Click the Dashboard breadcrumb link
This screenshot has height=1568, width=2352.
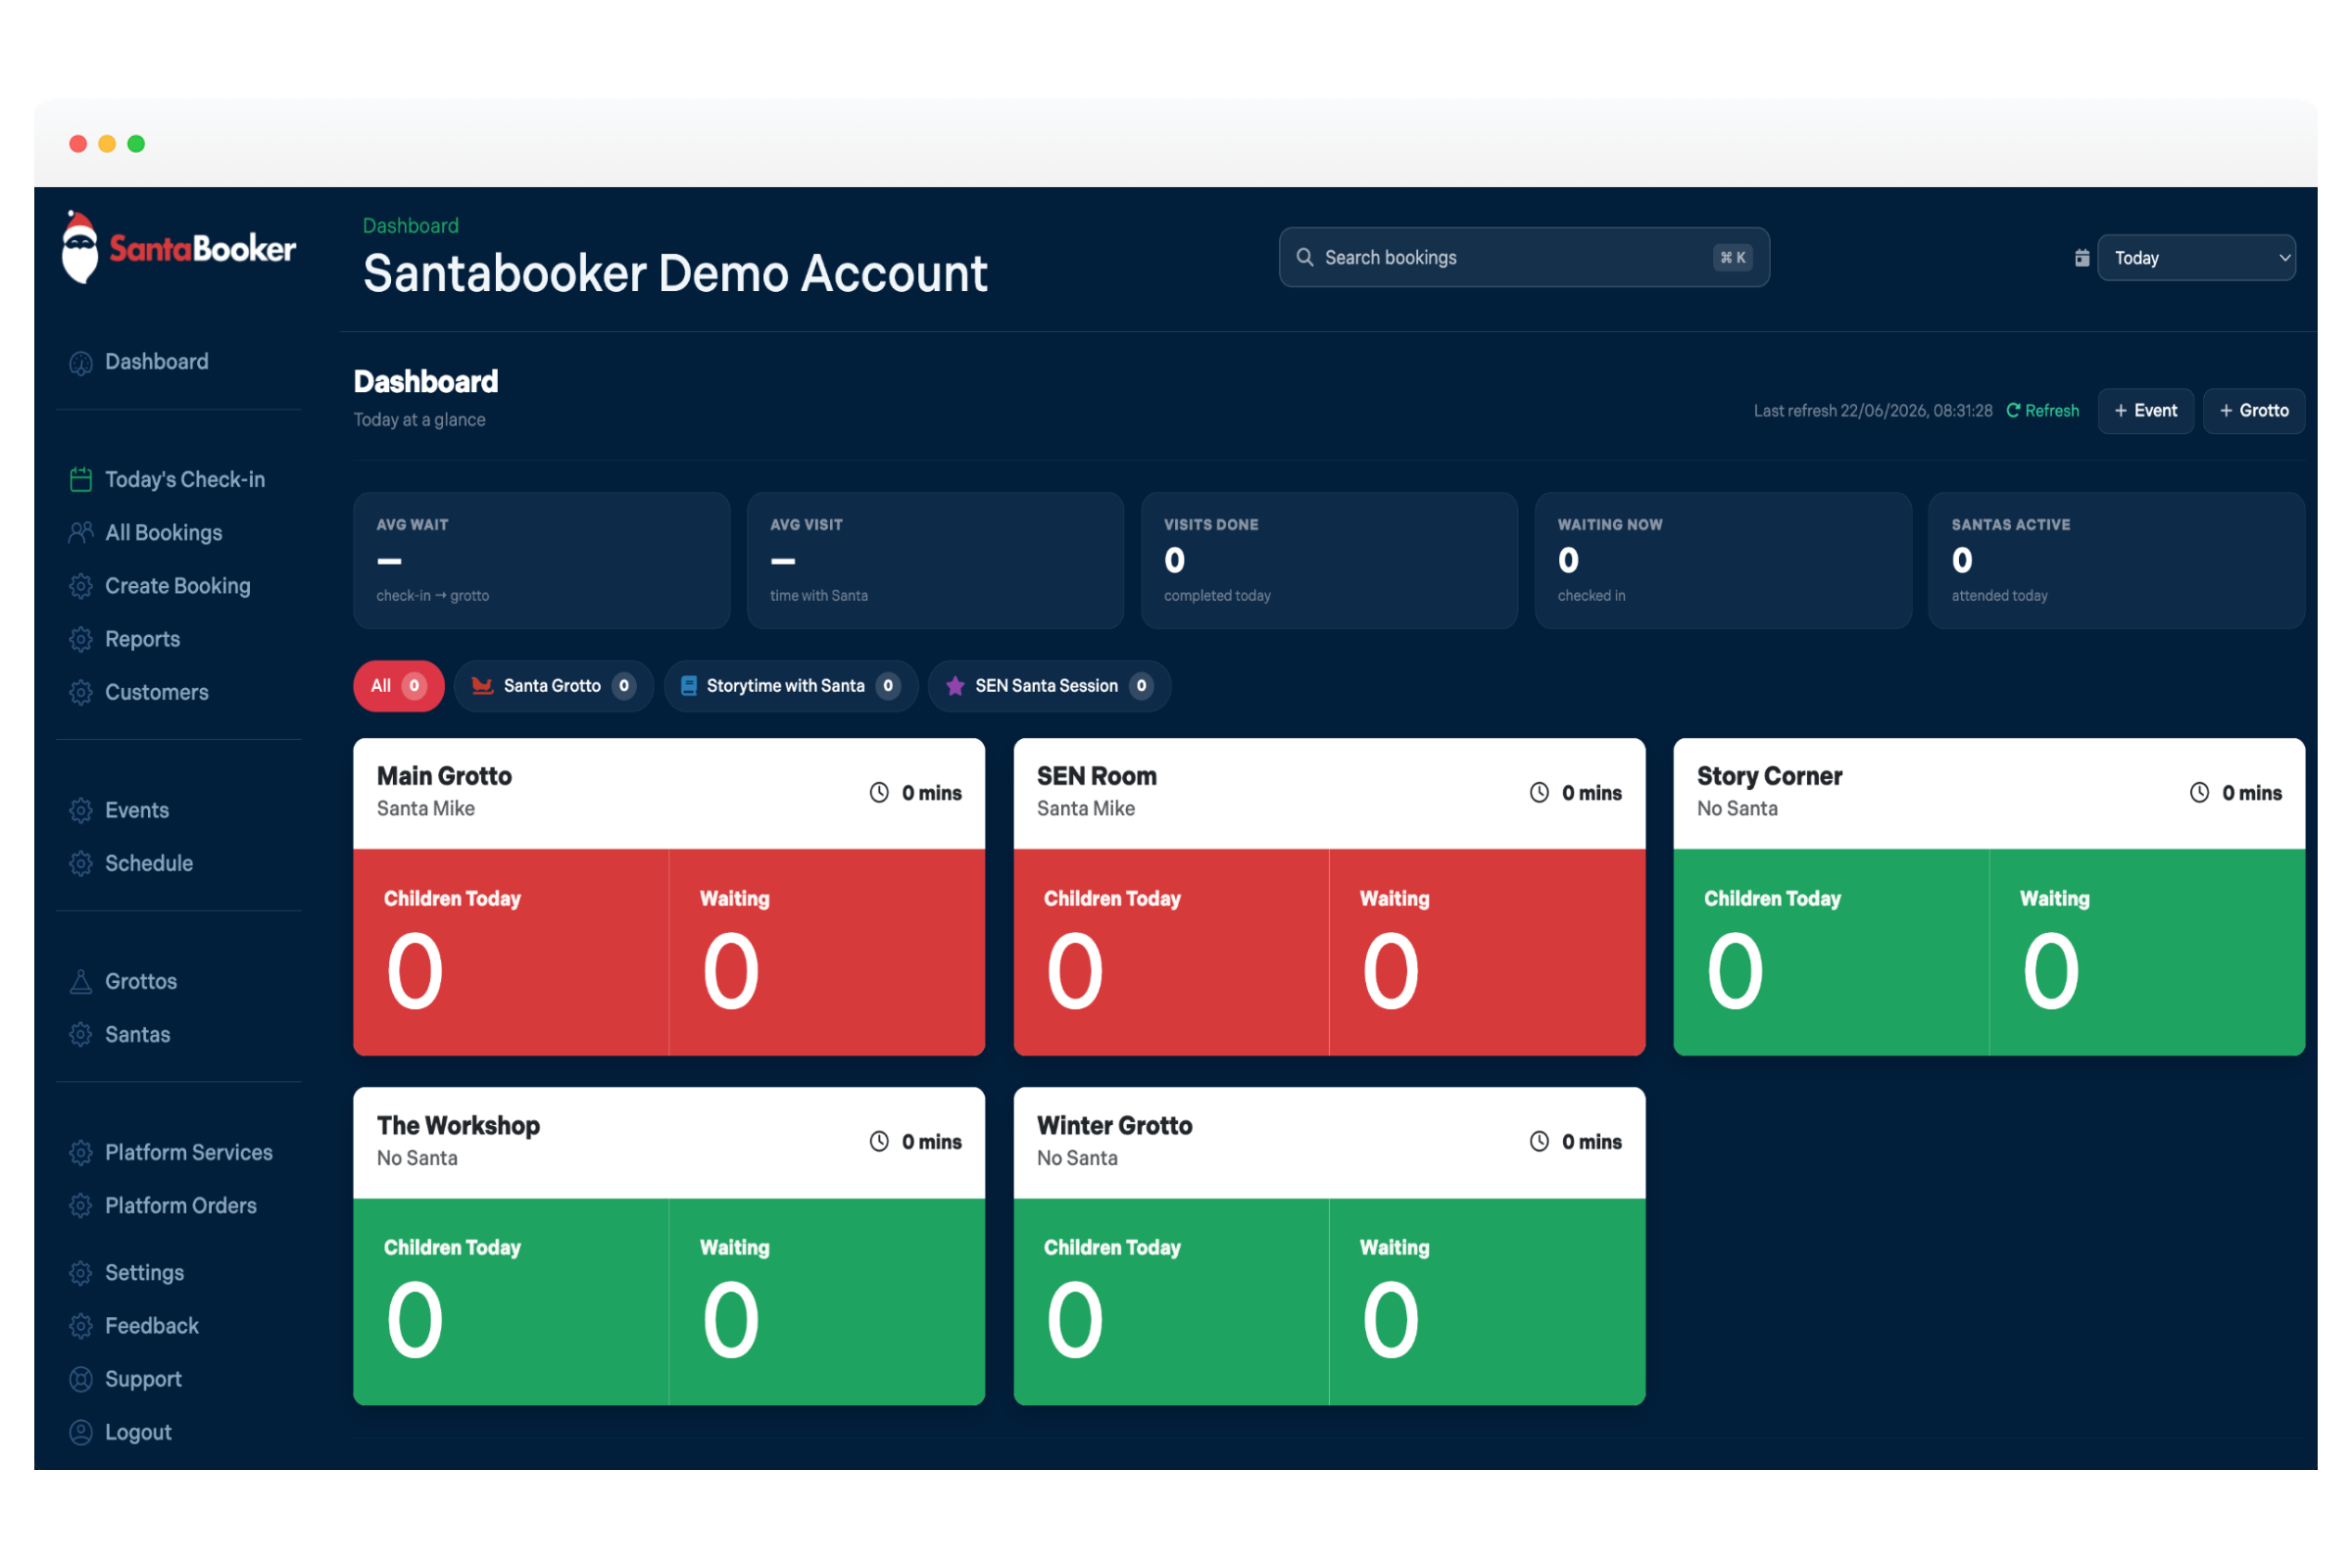[411, 226]
